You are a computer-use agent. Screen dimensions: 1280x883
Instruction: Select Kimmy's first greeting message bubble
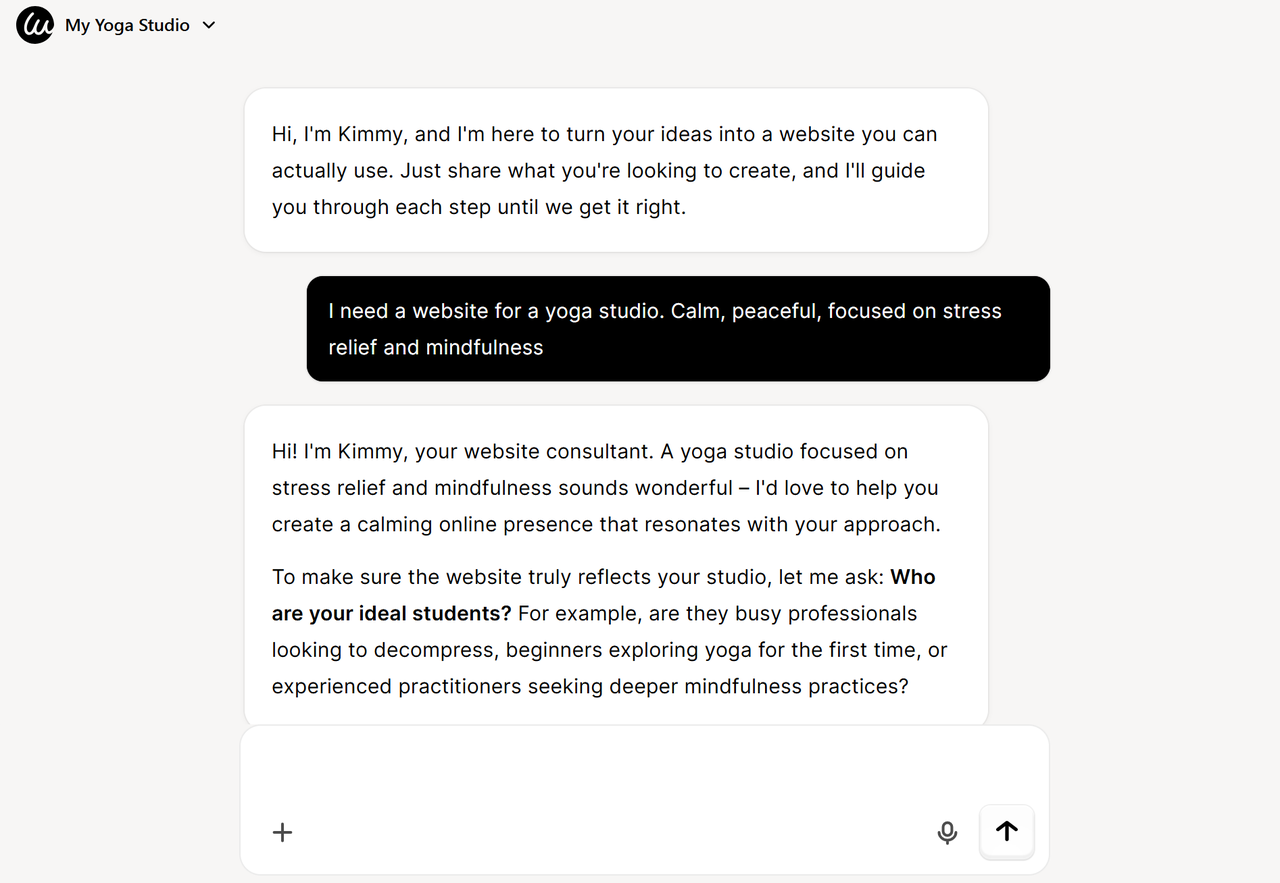pos(616,170)
